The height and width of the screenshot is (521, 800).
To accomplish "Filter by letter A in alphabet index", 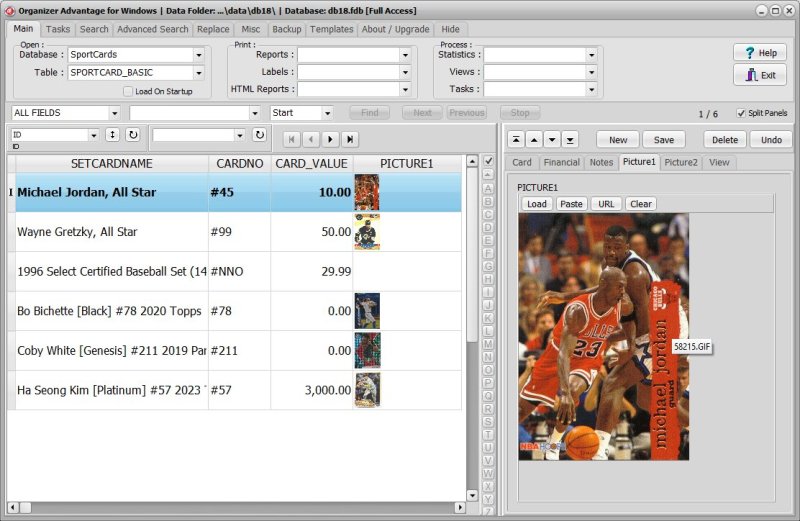I will coord(488,188).
